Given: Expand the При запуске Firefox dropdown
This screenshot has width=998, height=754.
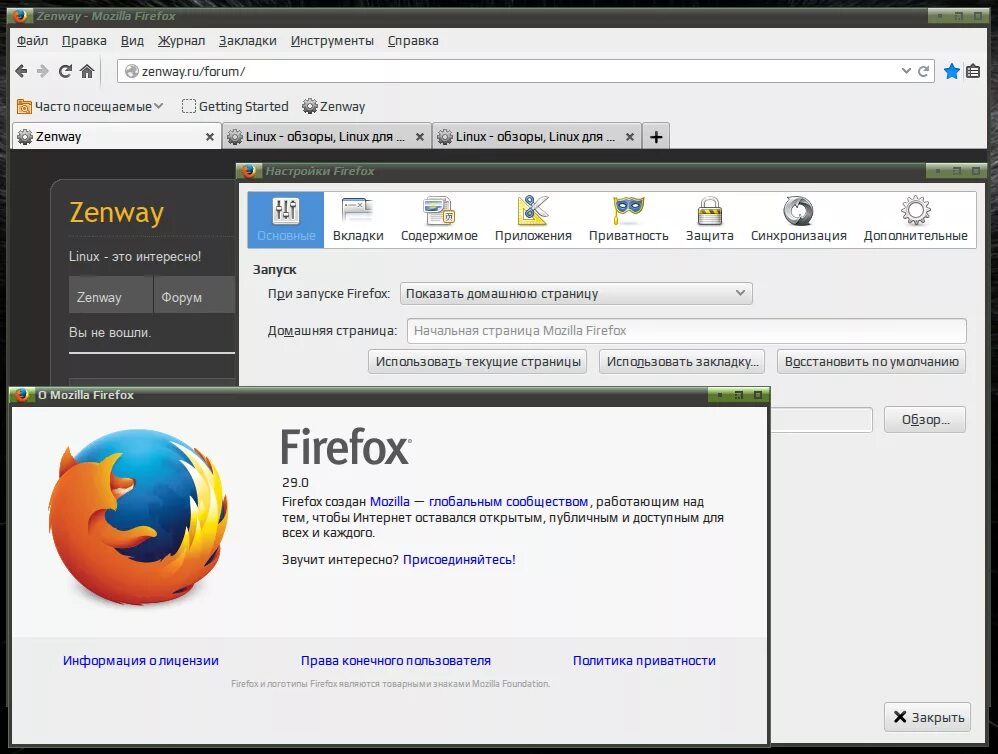Looking at the screenshot, I should (x=576, y=293).
